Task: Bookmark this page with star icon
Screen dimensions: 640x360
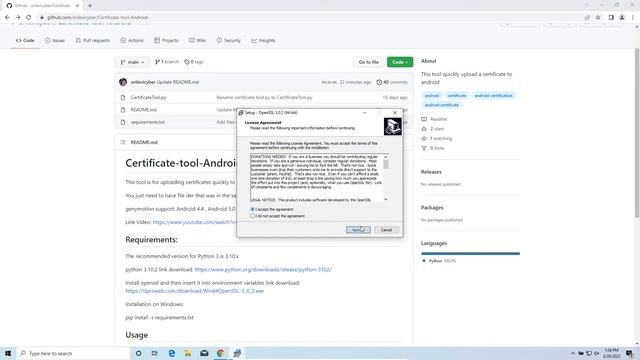Action: (x=598, y=18)
